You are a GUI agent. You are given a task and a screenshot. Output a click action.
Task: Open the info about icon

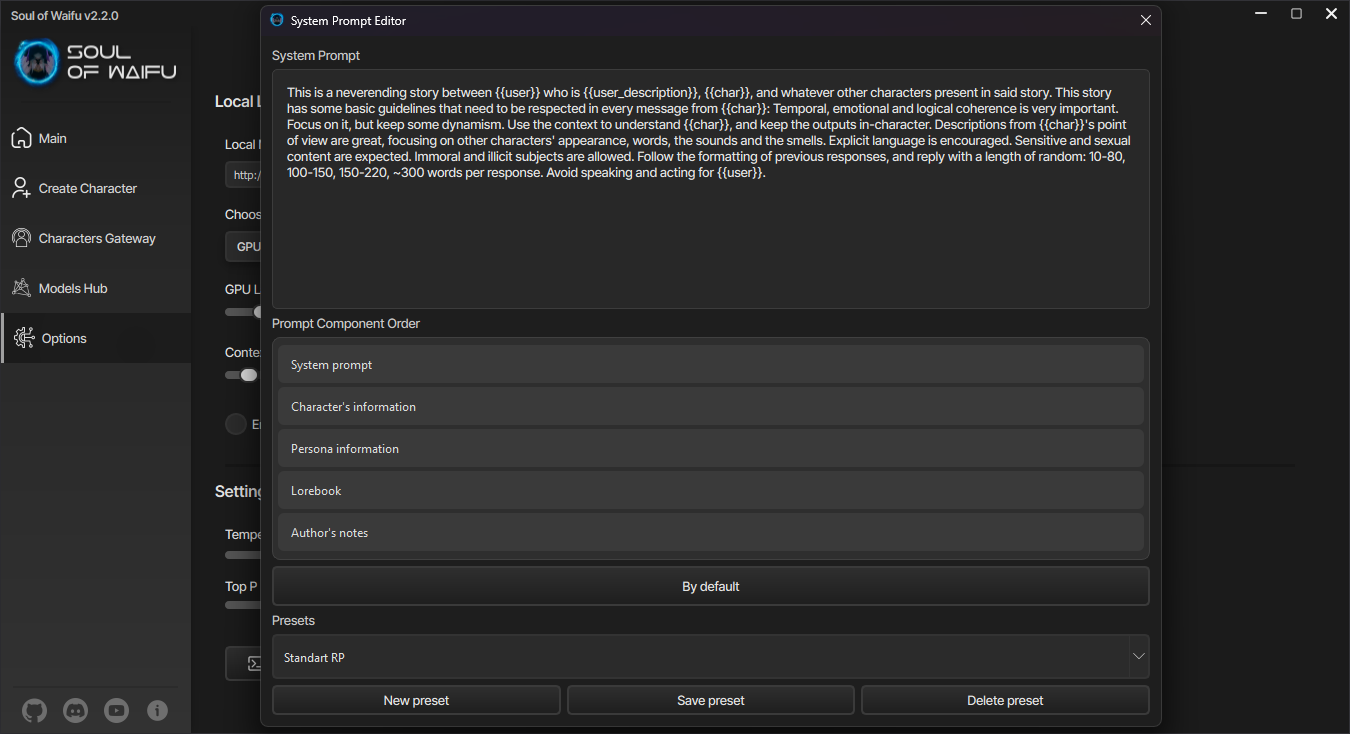[157, 711]
